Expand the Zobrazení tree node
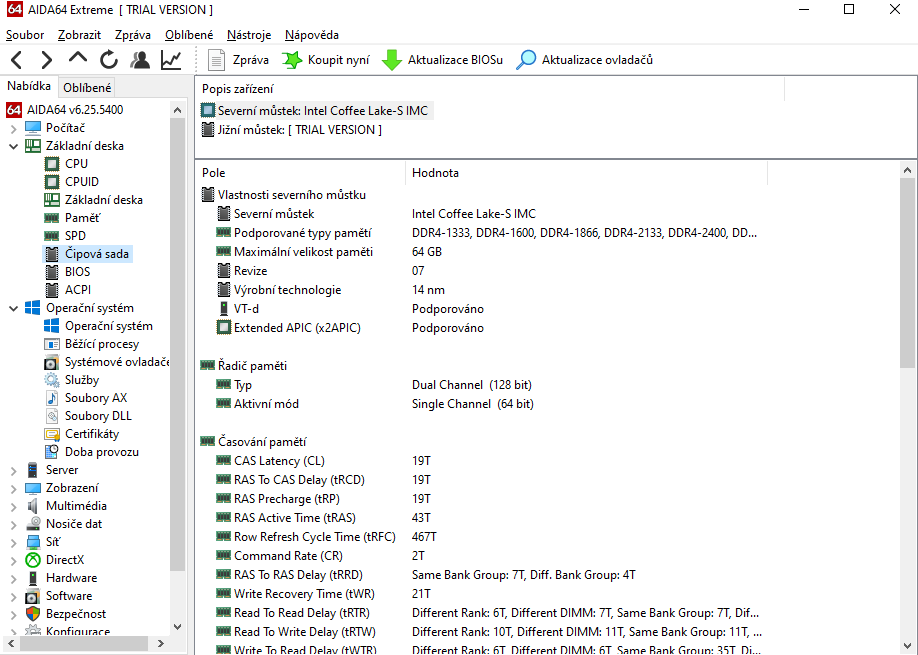This screenshot has width=918, height=655. coord(13,488)
